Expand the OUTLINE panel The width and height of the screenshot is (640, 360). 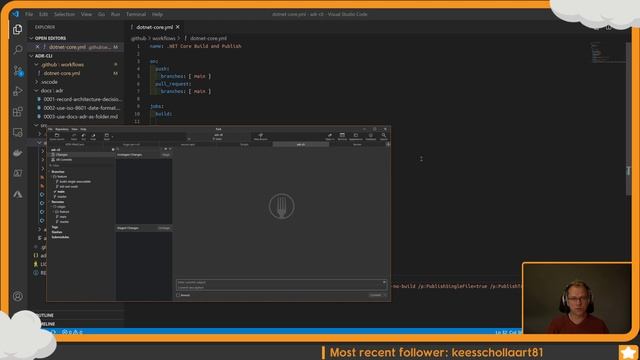coord(44,315)
